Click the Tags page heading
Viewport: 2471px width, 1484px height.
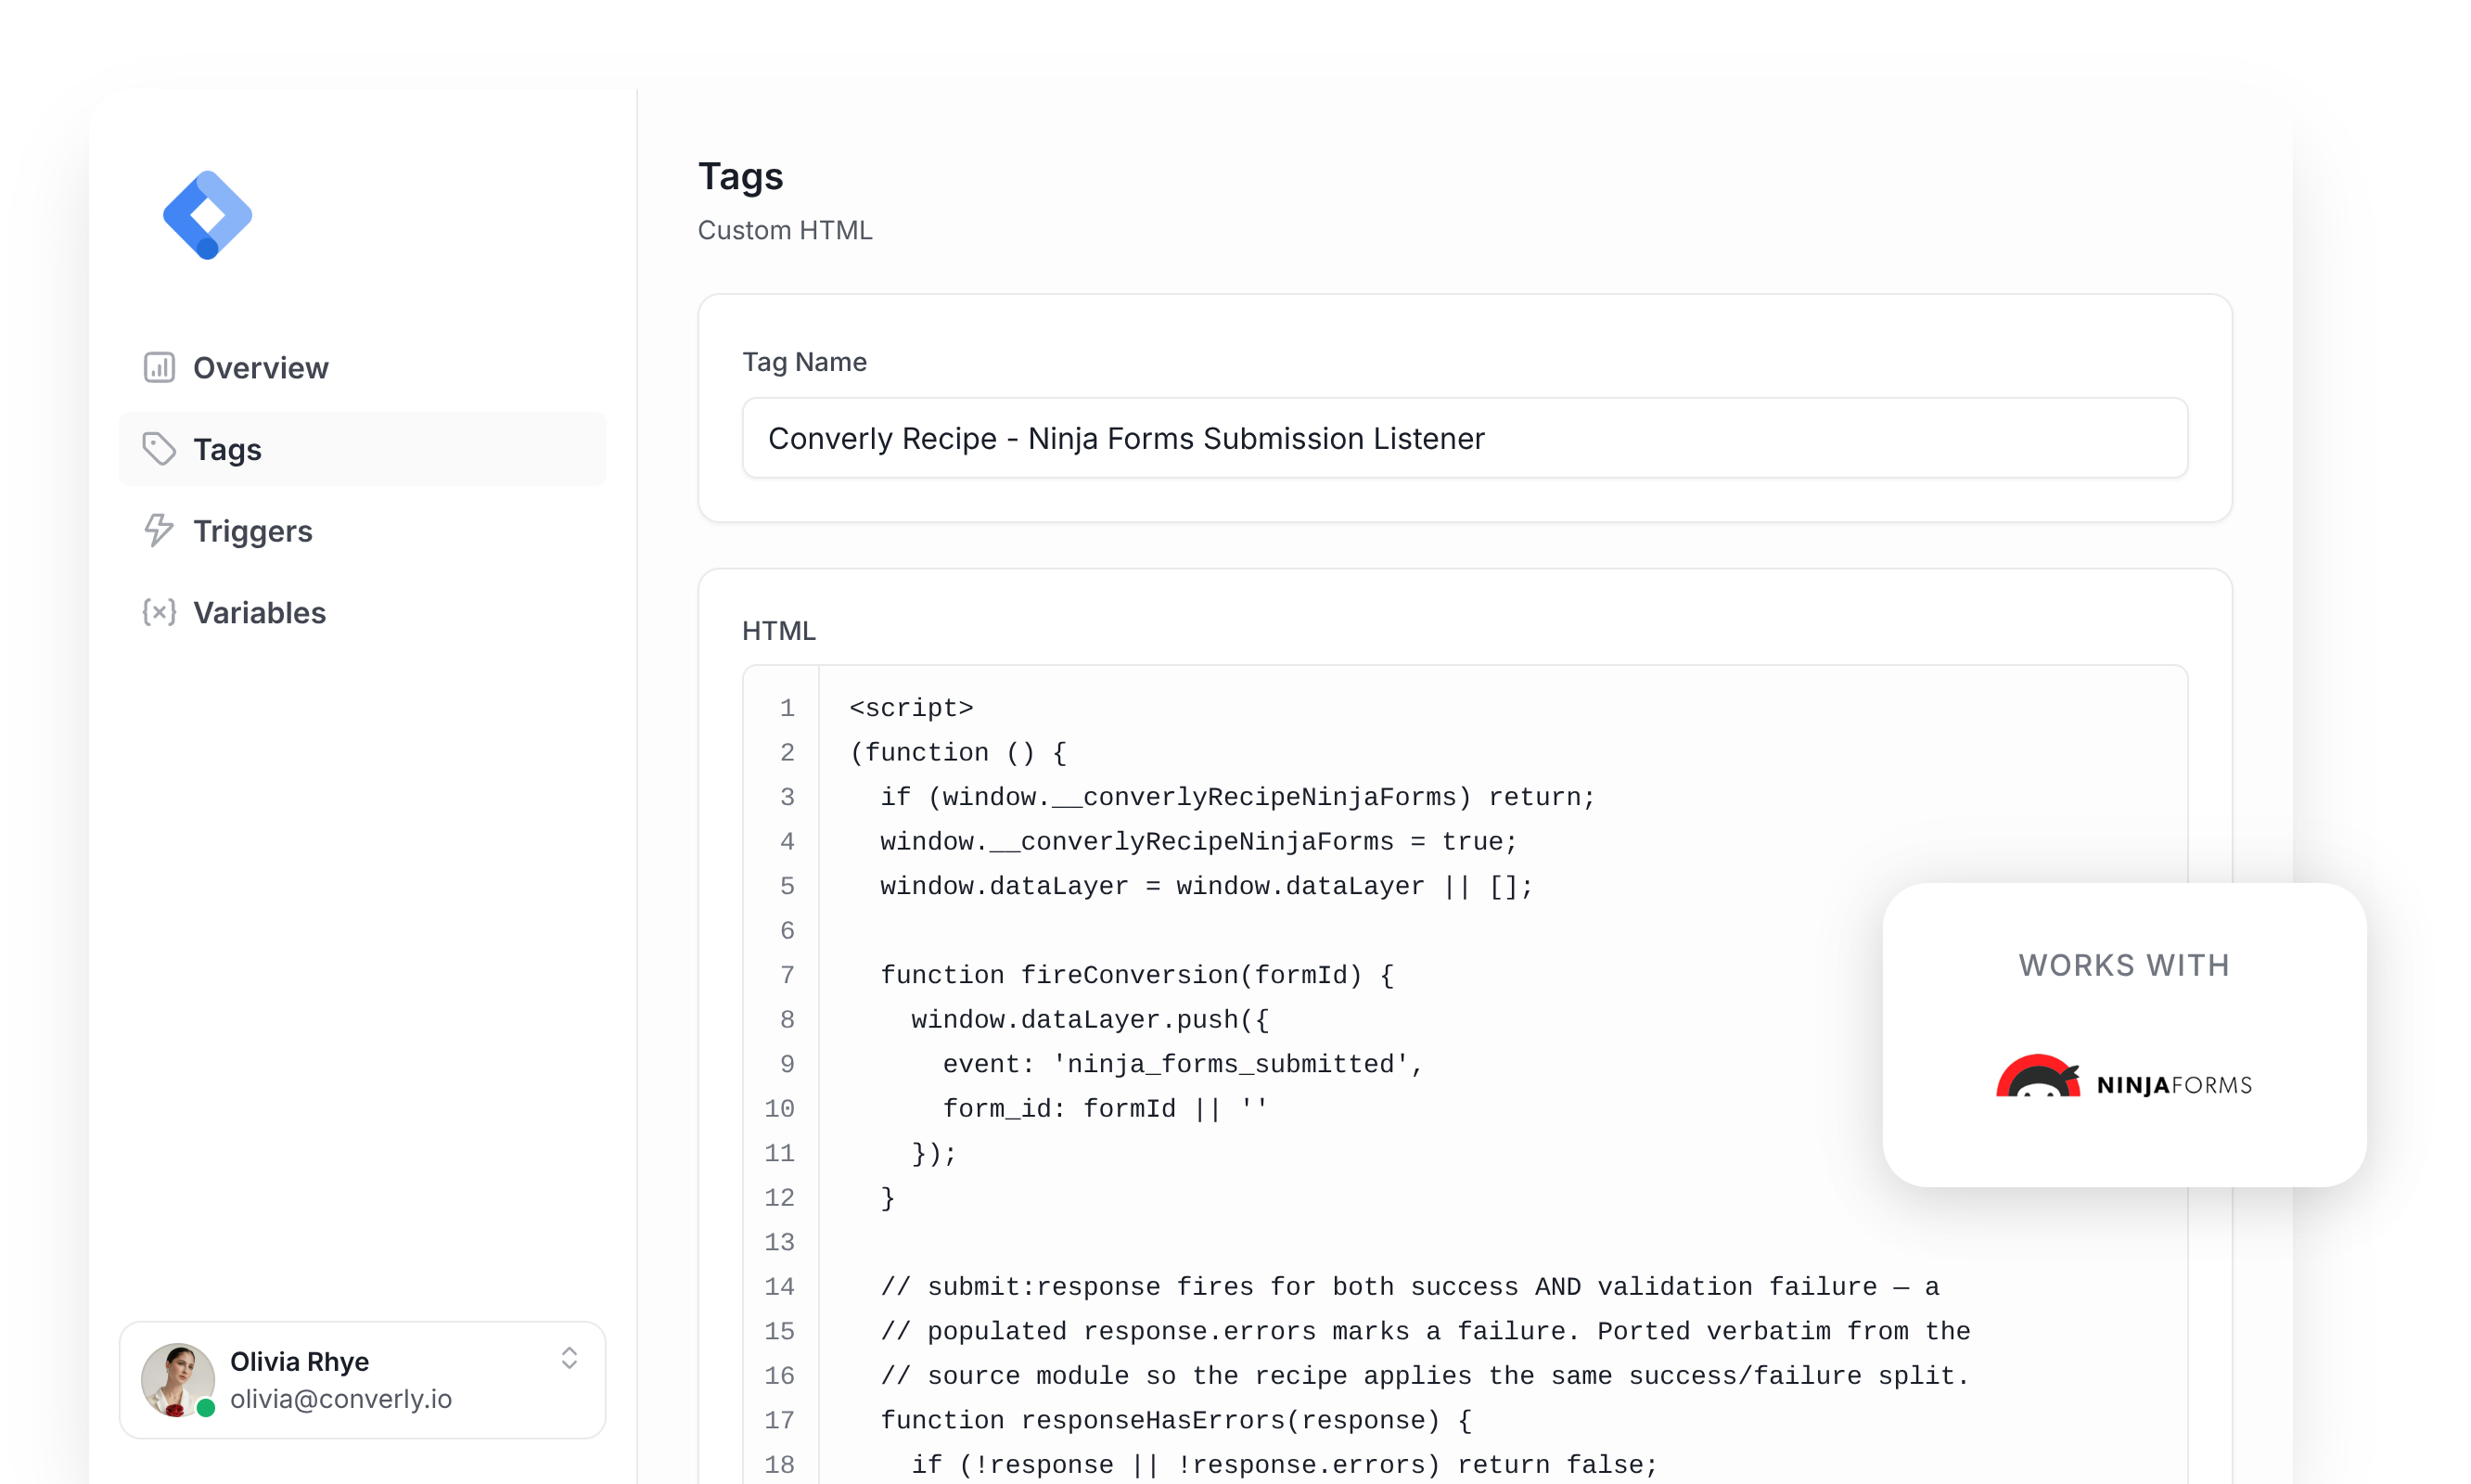coord(740,177)
